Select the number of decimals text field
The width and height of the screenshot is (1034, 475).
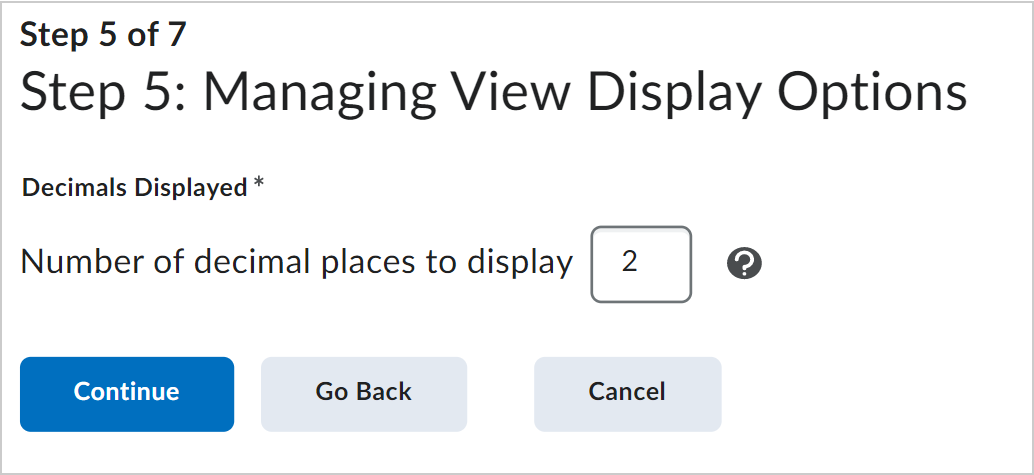tap(641, 265)
